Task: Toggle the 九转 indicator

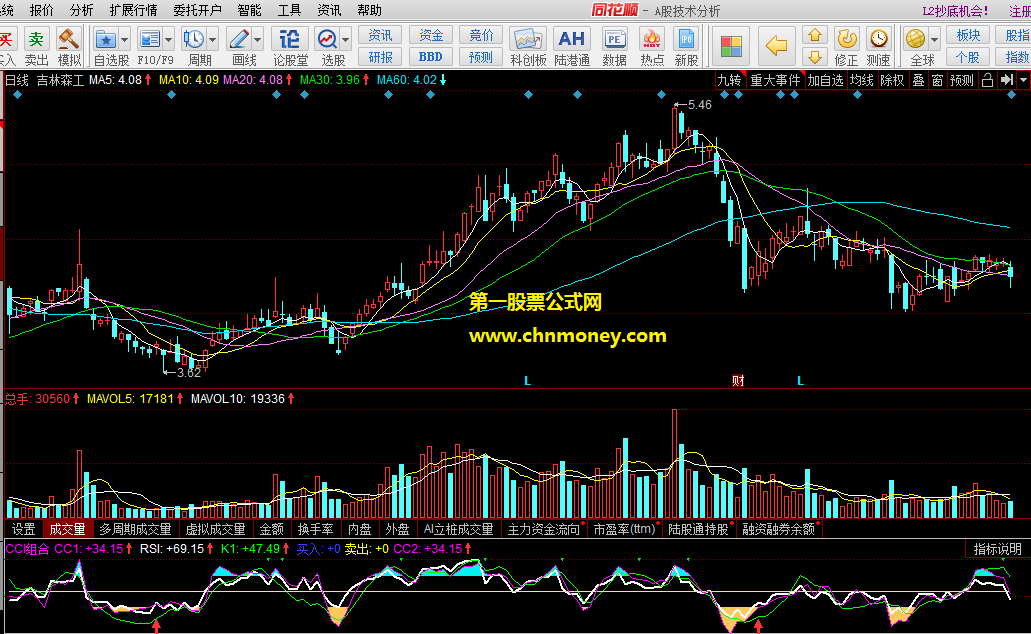Action: 729,80
